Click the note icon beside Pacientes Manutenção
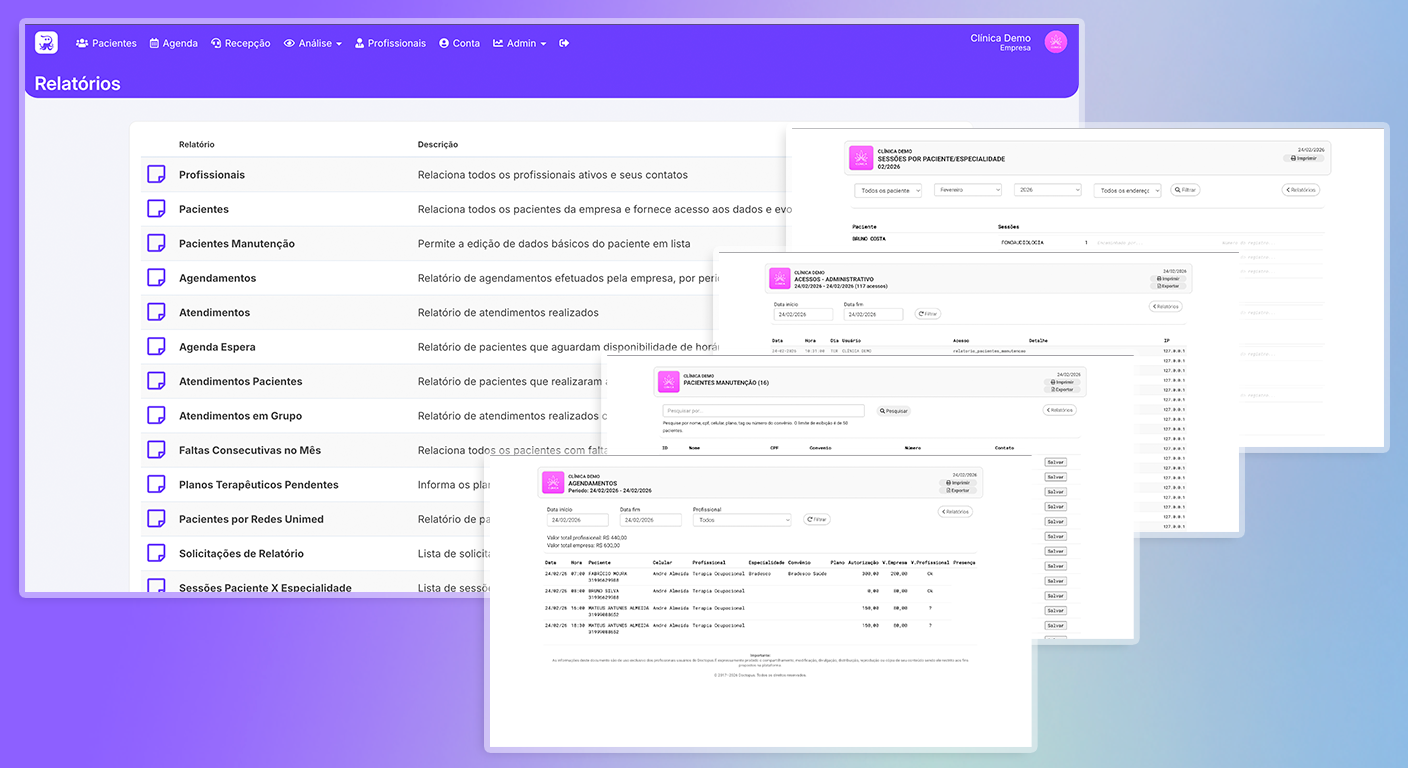Image resolution: width=1408 pixels, height=768 pixels. [x=156, y=243]
